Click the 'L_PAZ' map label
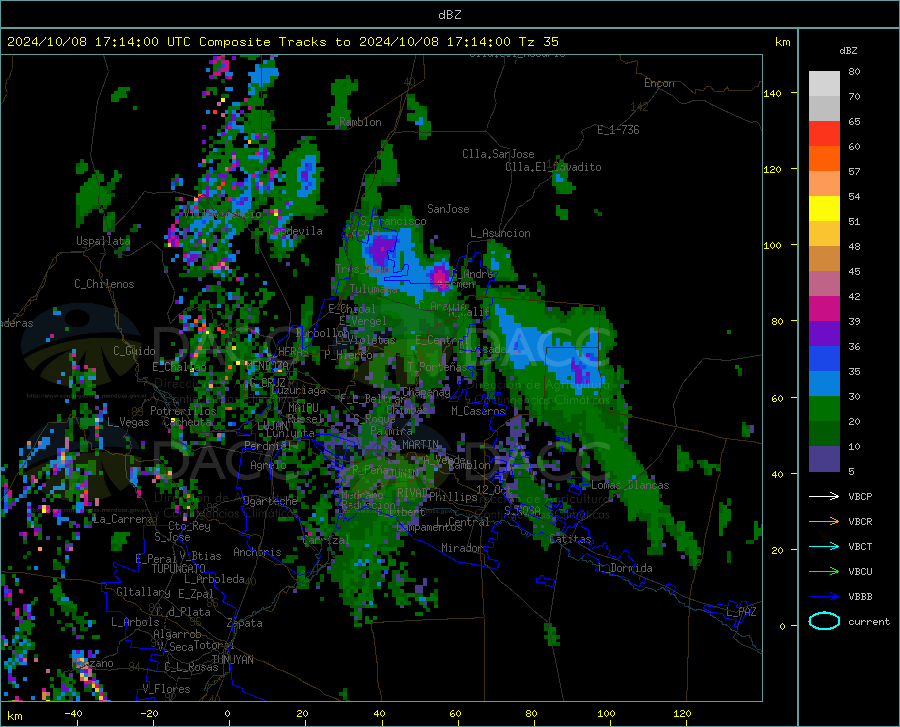 coord(741,612)
